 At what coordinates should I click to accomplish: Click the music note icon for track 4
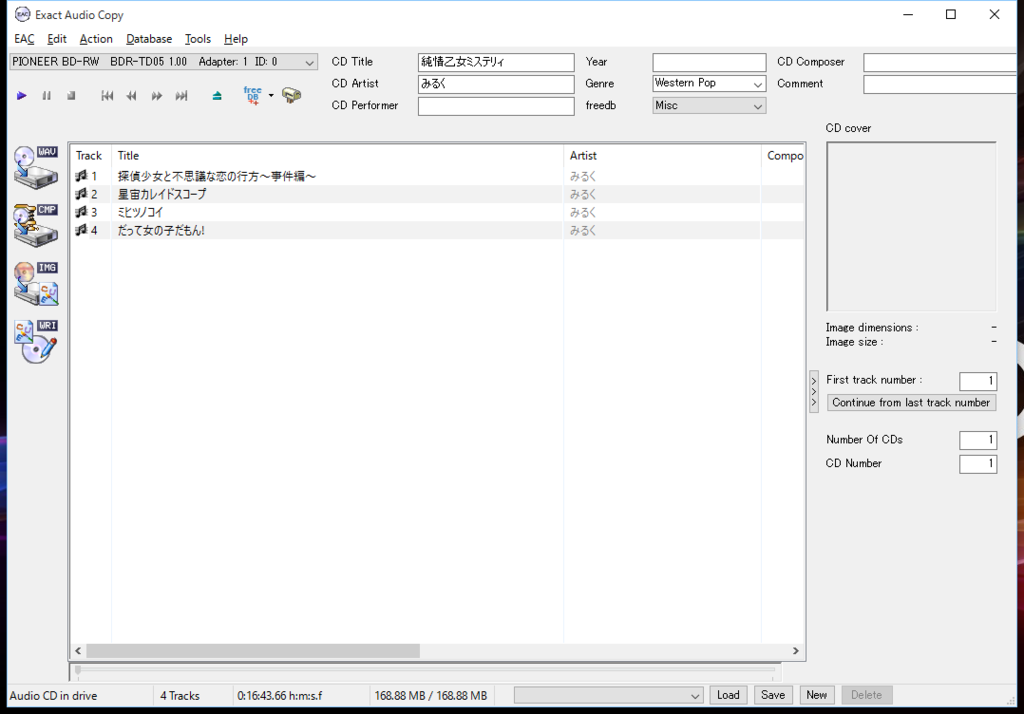click(x=81, y=230)
